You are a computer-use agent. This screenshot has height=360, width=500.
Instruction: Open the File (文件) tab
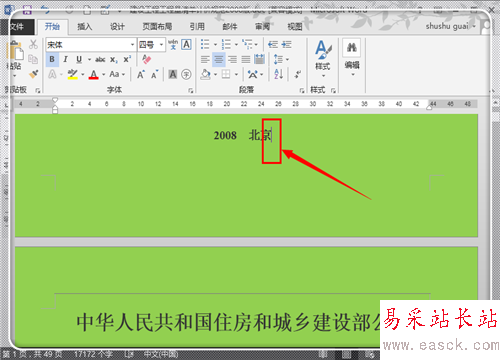point(17,27)
